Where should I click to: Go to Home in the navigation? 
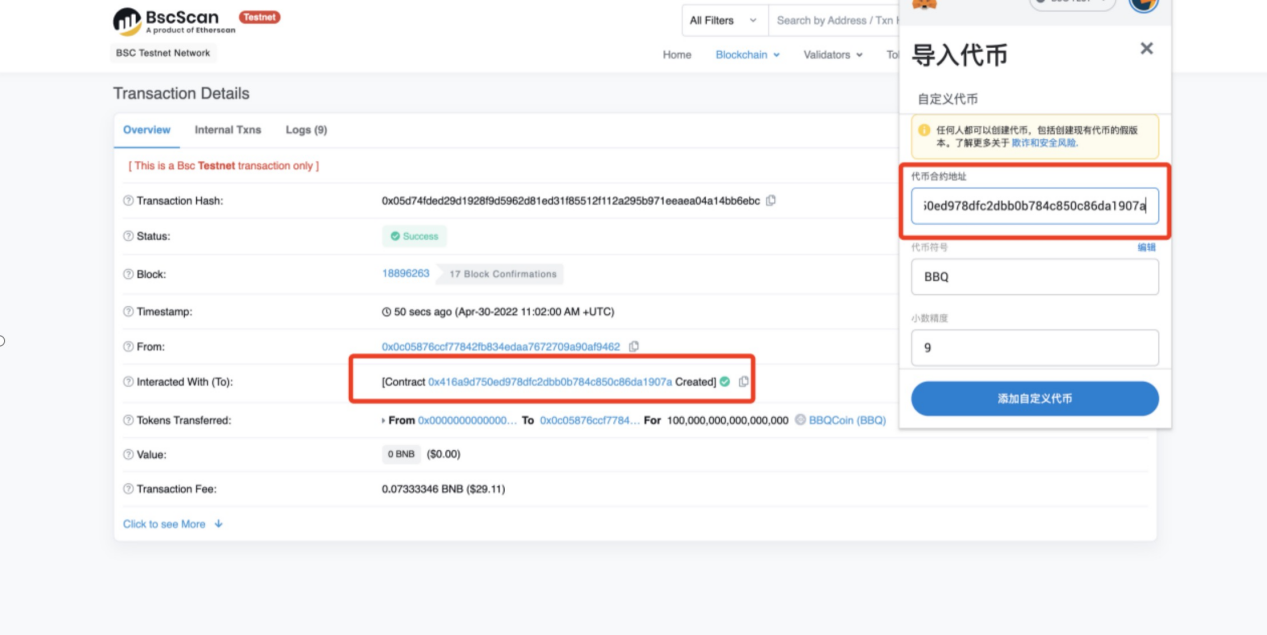[677, 55]
